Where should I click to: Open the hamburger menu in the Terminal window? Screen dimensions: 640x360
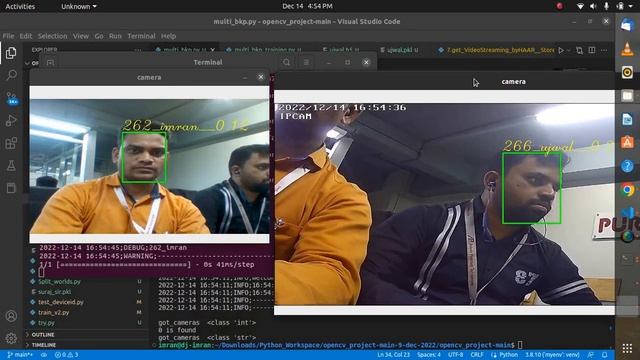306,62
